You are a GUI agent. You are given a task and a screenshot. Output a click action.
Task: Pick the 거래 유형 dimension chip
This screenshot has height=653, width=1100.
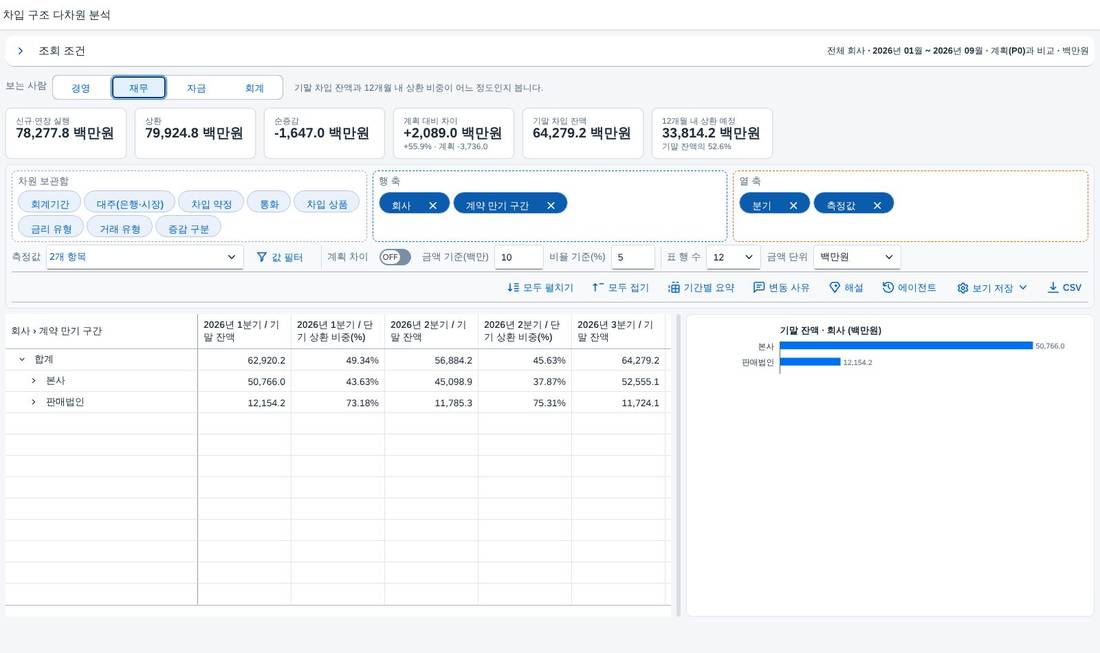120,229
